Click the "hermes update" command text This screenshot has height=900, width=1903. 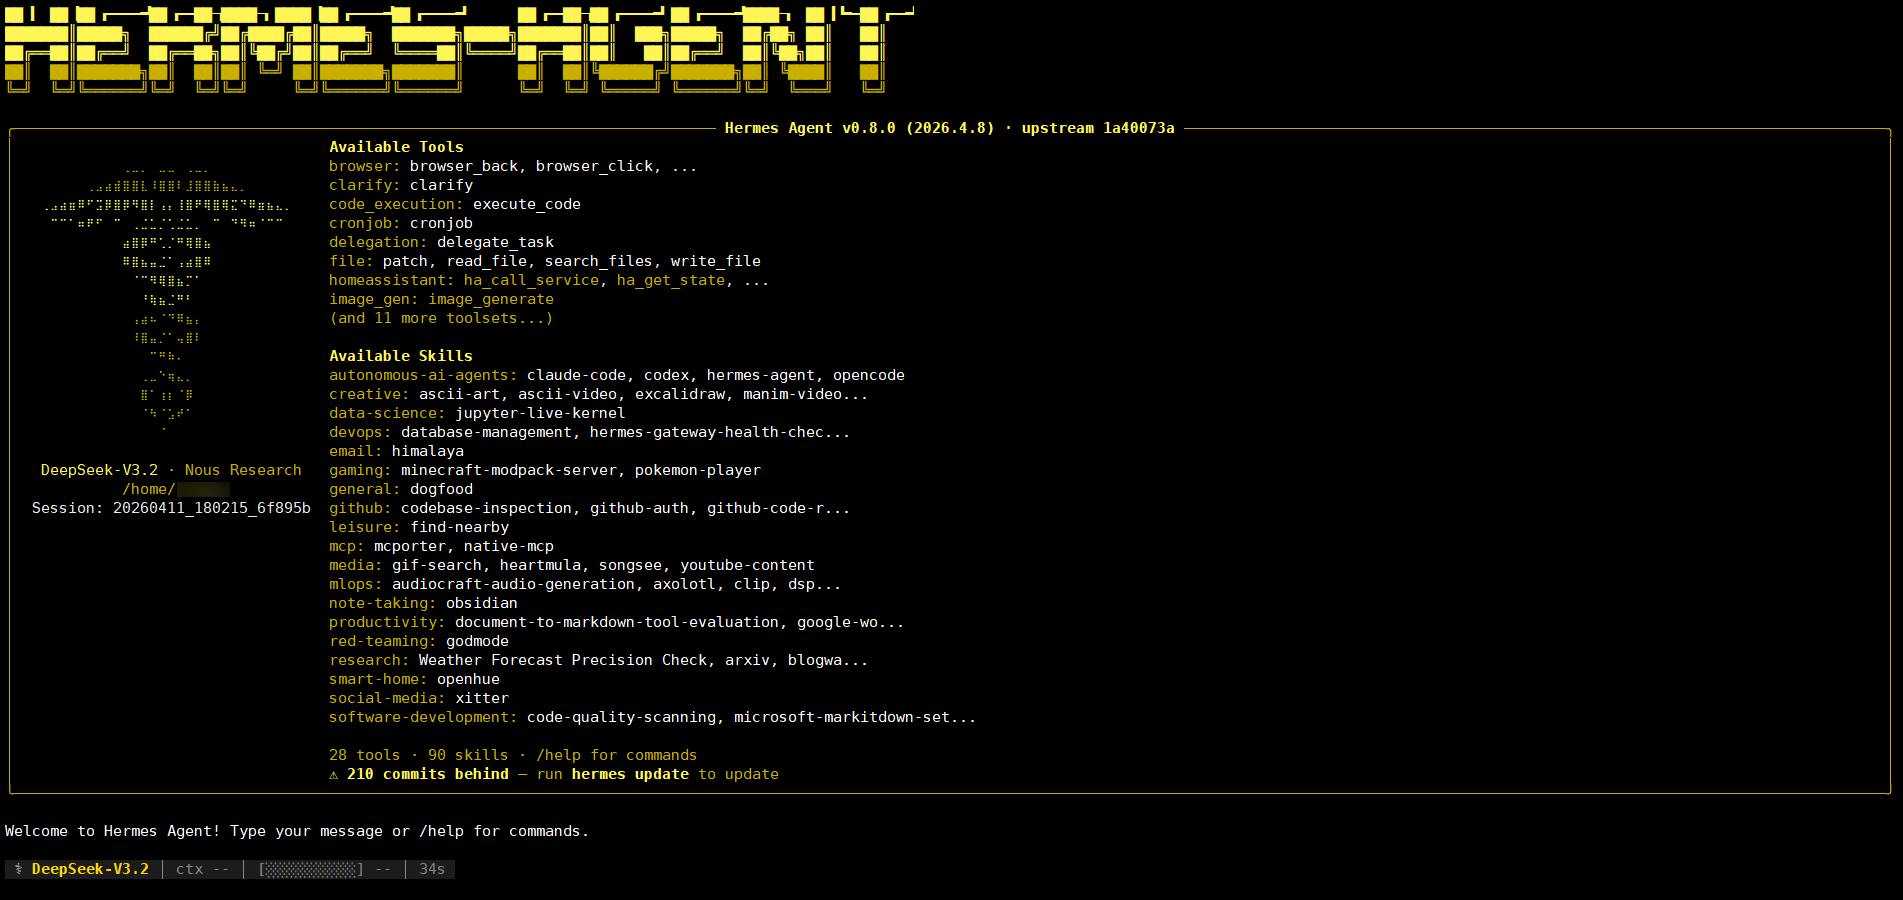click(x=630, y=774)
